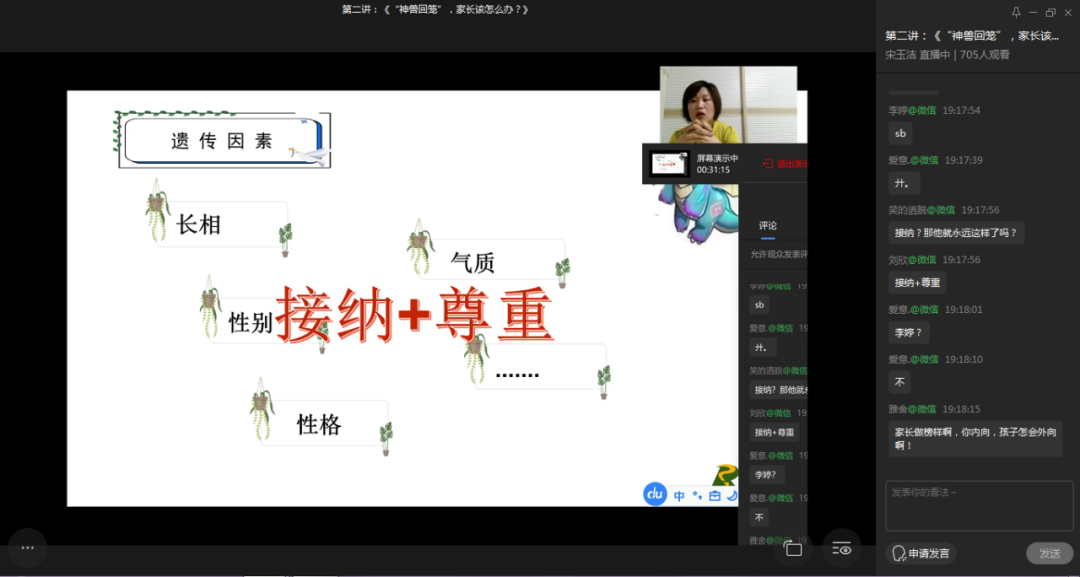The width and height of the screenshot is (1080, 577).
Task: Restore down the live stream window
Action: (x=1050, y=13)
